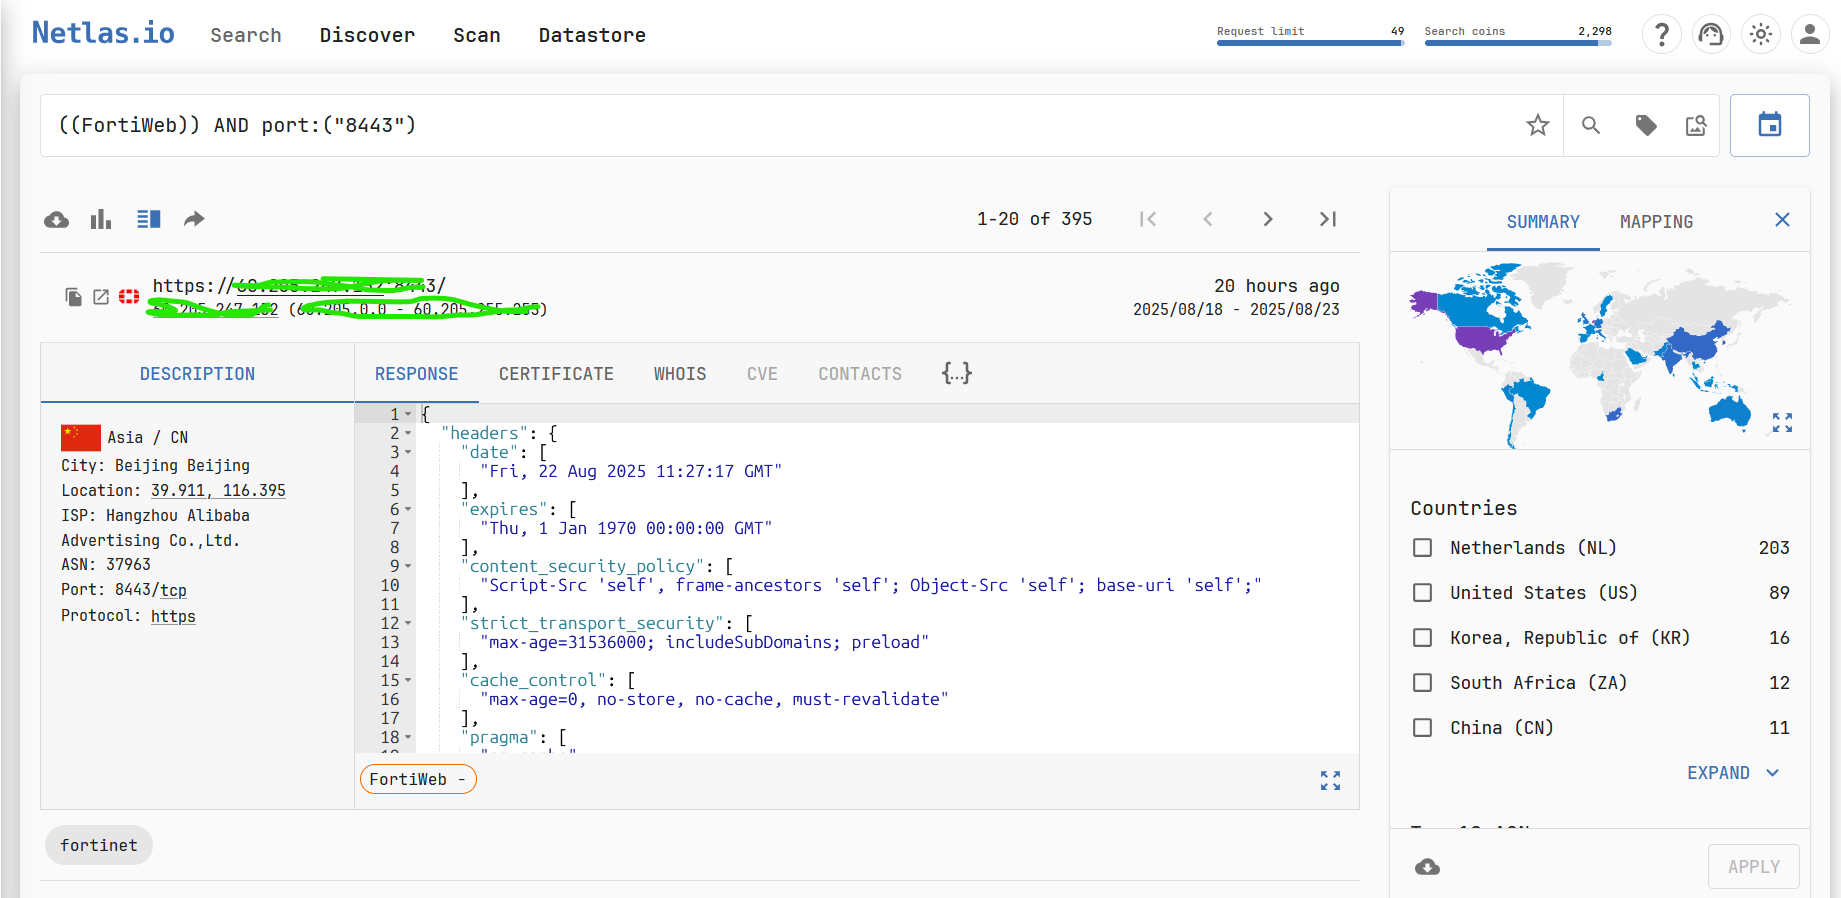Select the SUMMARY tab
This screenshot has width=1841, height=898.
coord(1543,222)
